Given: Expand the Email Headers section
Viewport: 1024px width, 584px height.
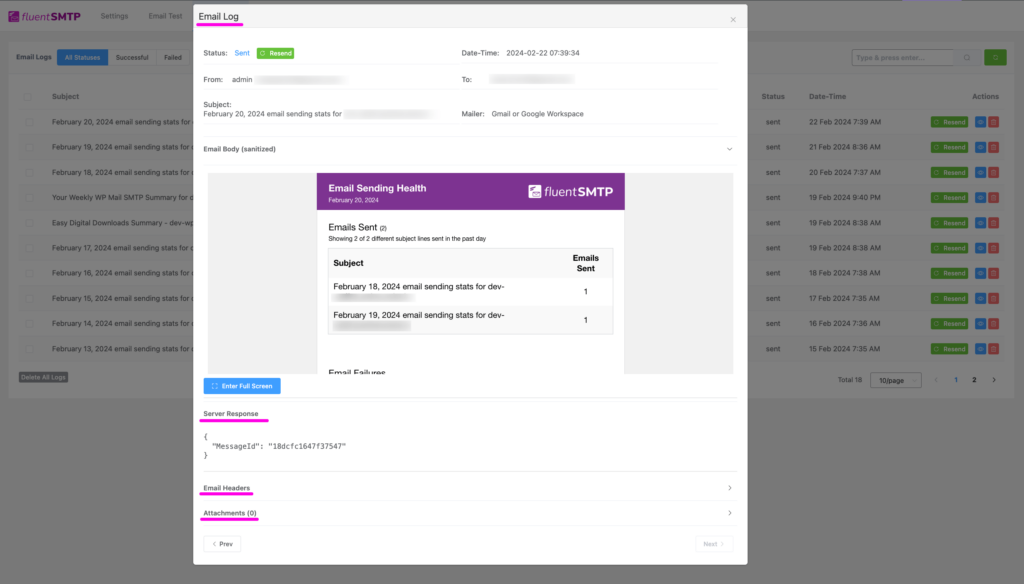Looking at the screenshot, I should click(468, 489).
